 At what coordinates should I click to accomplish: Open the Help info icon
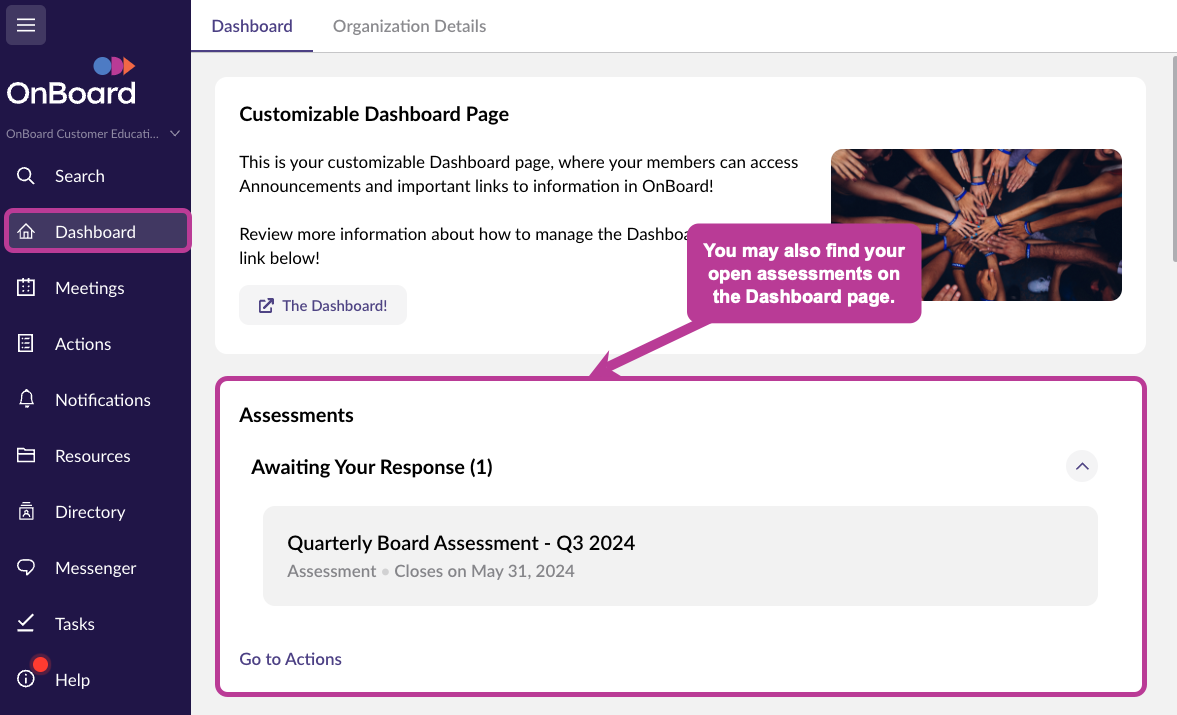coord(26,679)
